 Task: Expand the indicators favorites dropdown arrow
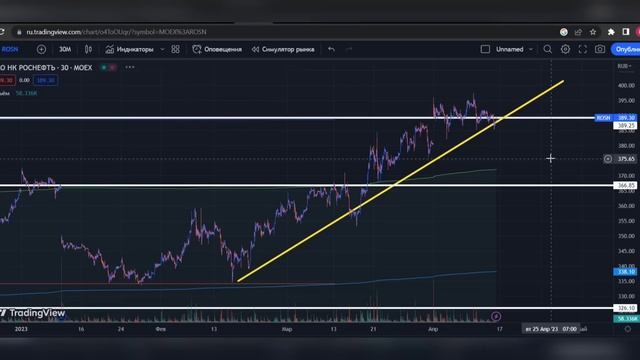[162, 49]
